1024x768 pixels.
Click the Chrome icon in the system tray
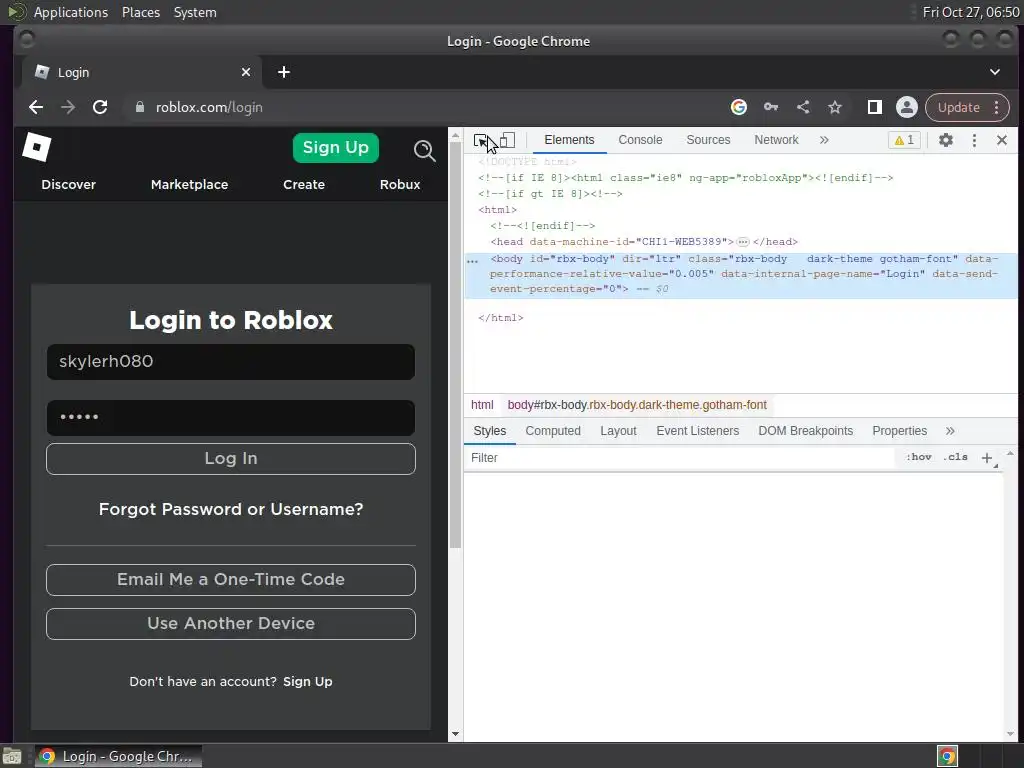tap(948, 756)
